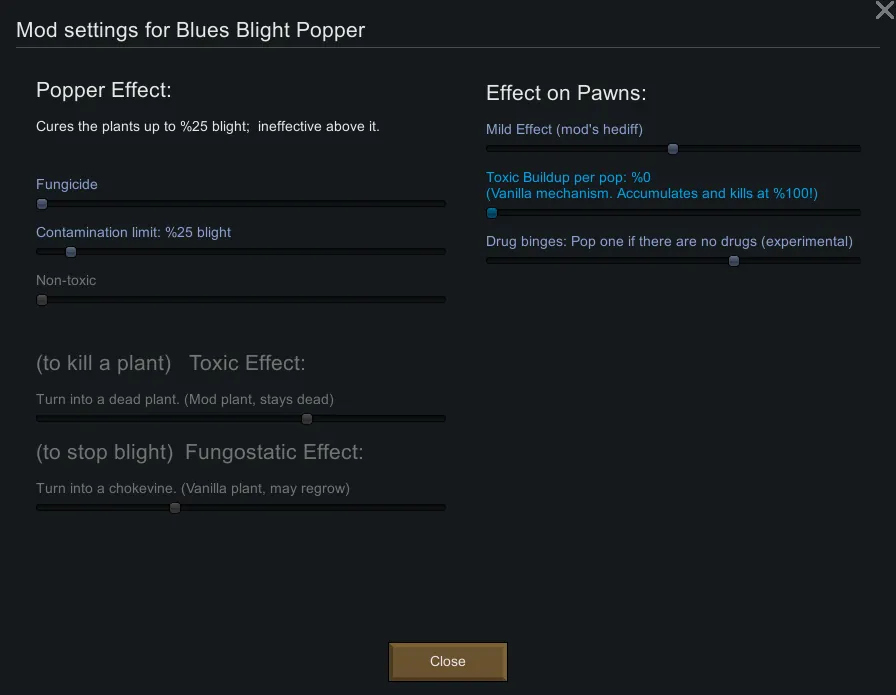The height and width of the screenshot is (695, 896).
Task: Click the "Contamination limit: %25 blight" label
Action: [x=133, y=232]
